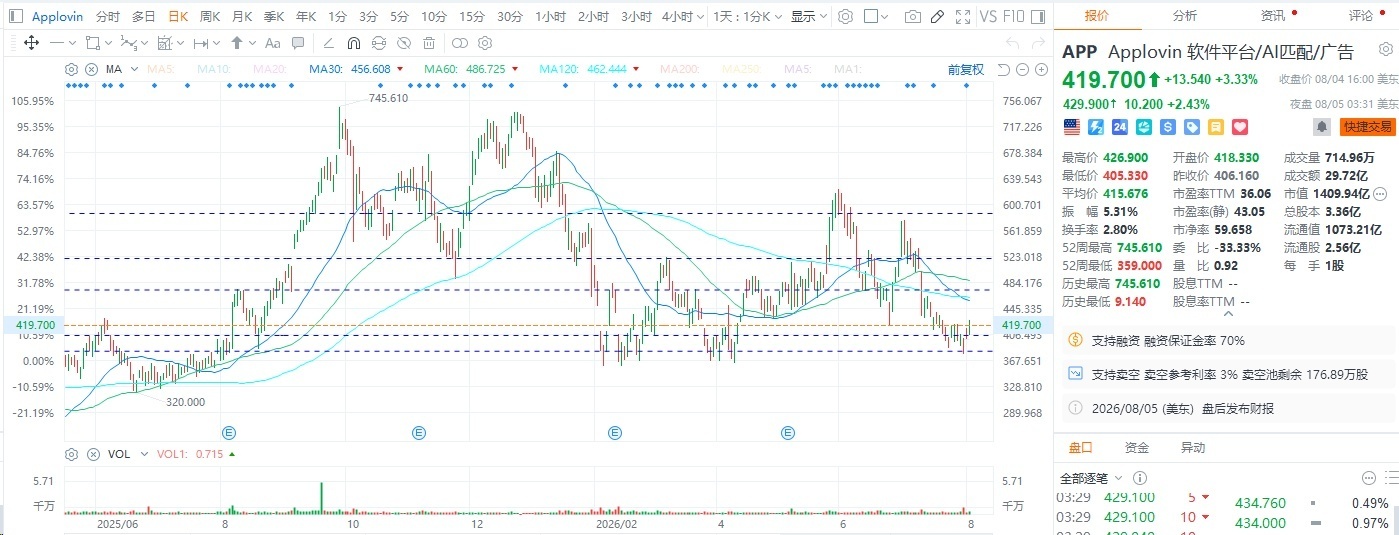Image resolution: width=1399 pixels, height=535 pixels.
Task: Take a chart snapshot with camera icon
Action: coord(912,17)
